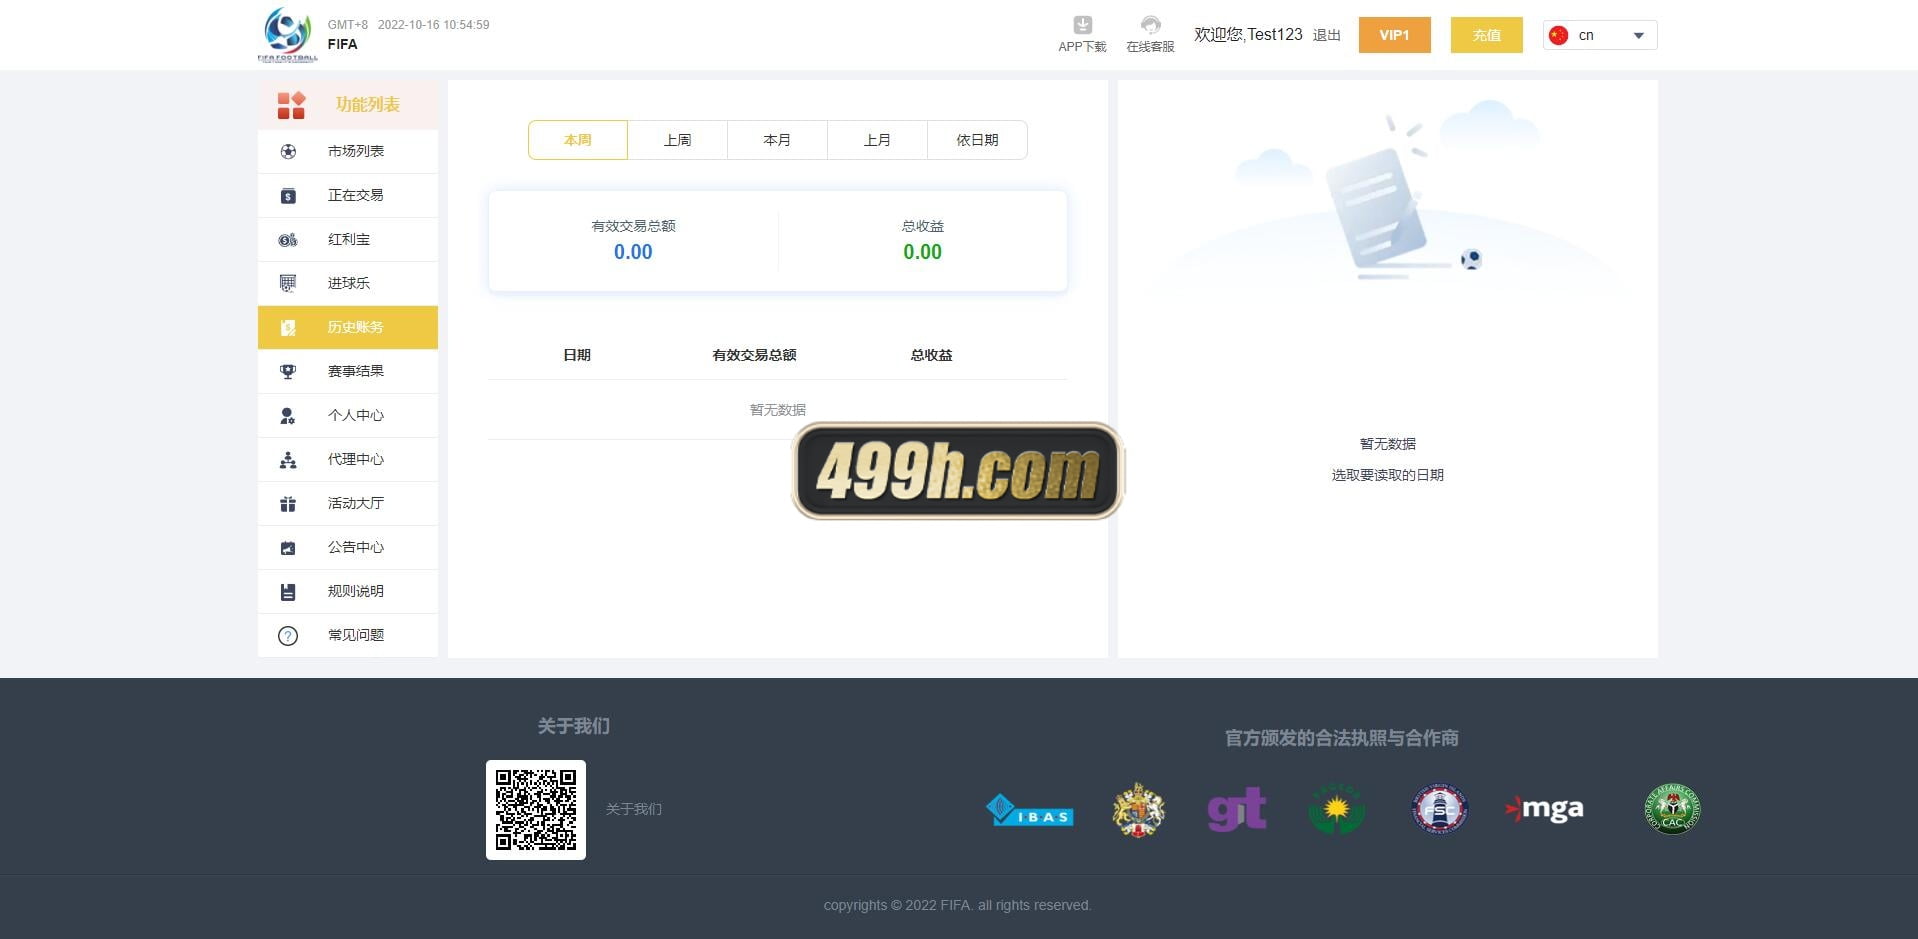Go to 正在交易 in the sidebar

pos(348,196)
